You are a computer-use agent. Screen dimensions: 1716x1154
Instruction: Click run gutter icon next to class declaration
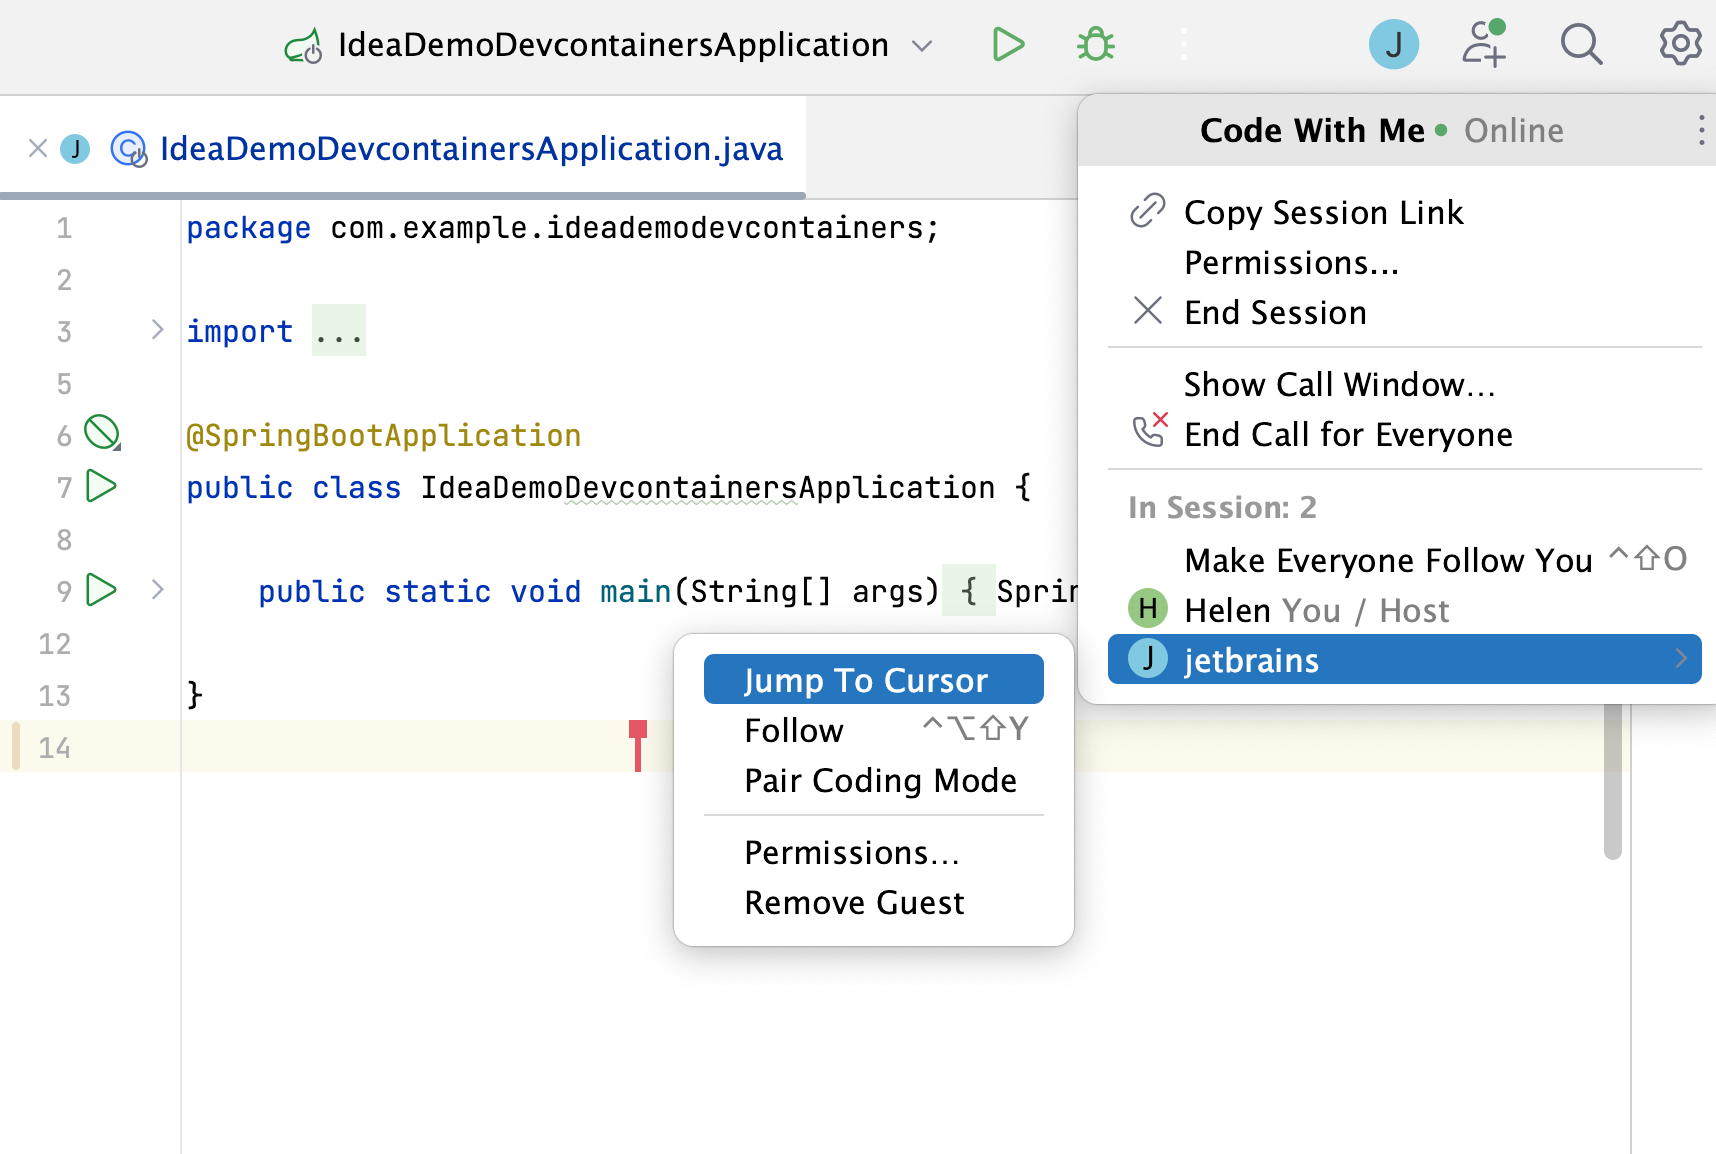pyautogui.click(x=102, y=487)
